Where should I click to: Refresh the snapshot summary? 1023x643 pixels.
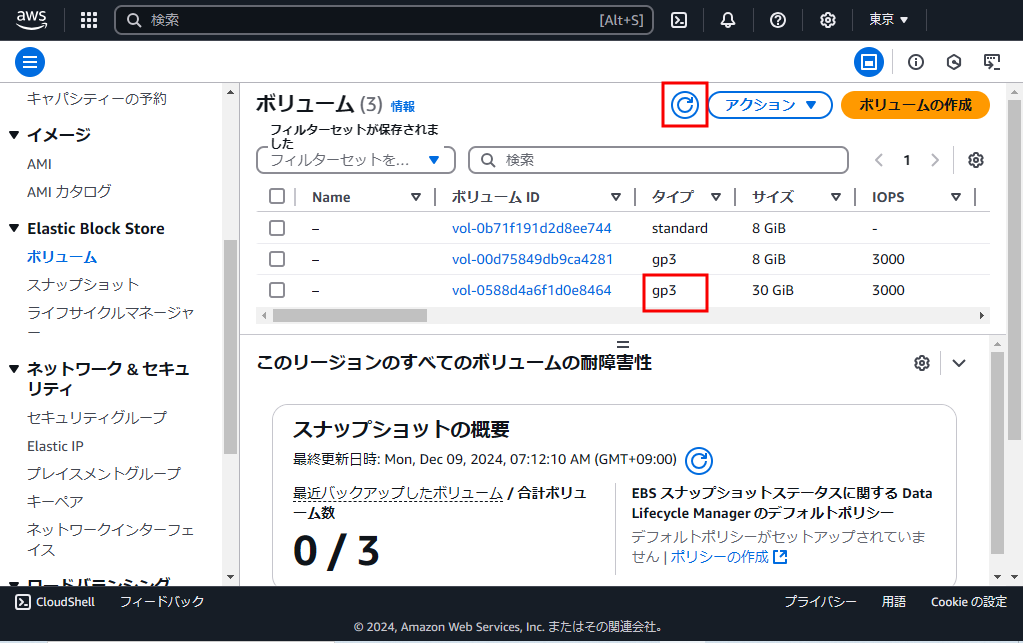(x=699, y=460)
